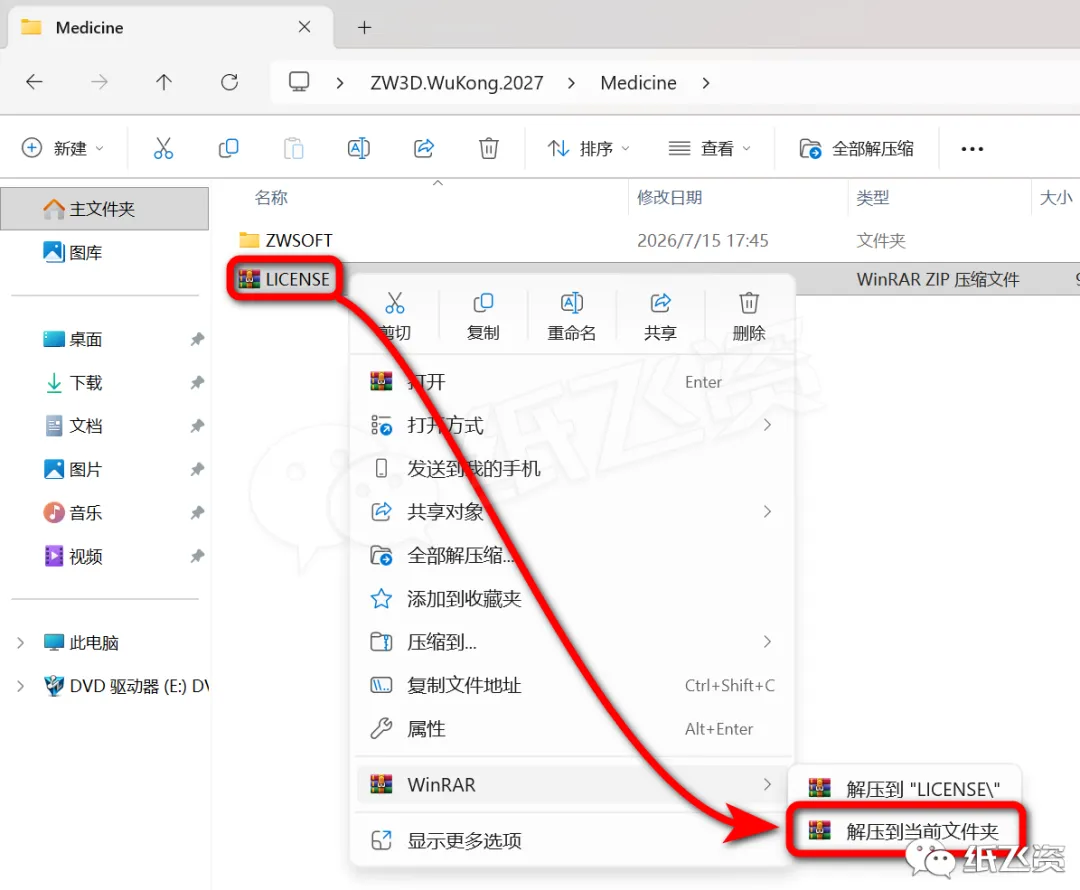The height and width of the screenshot is (890, 1080).
Task: Expand chevron after Medicine breadcrumb
Action: click(x=705, y=83)
